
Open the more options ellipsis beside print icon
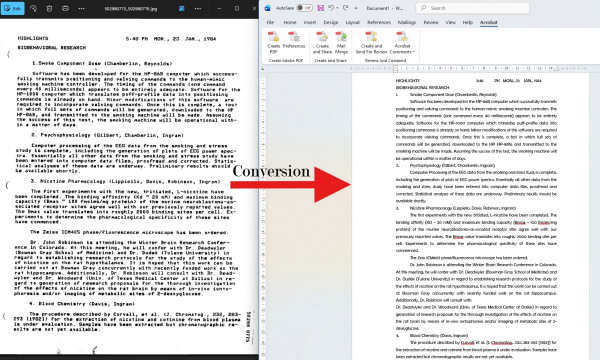(82, 8)
